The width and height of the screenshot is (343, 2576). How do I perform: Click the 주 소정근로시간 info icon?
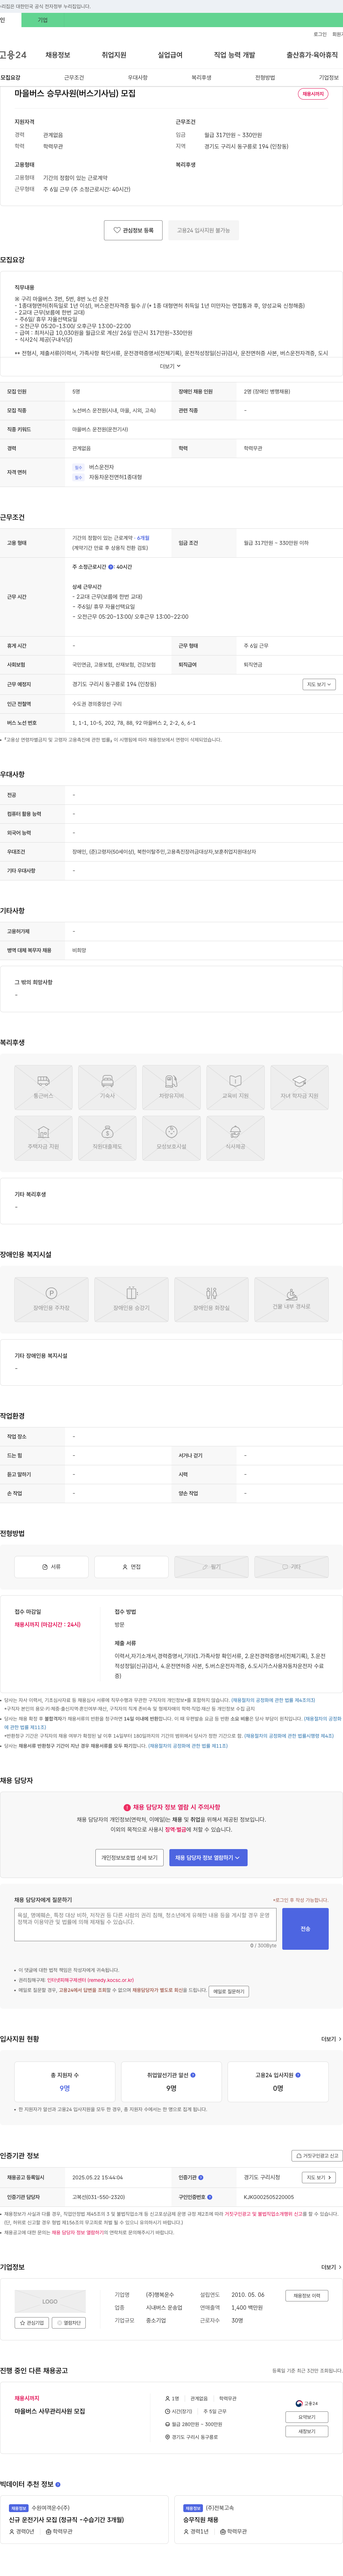coord(111,567)
